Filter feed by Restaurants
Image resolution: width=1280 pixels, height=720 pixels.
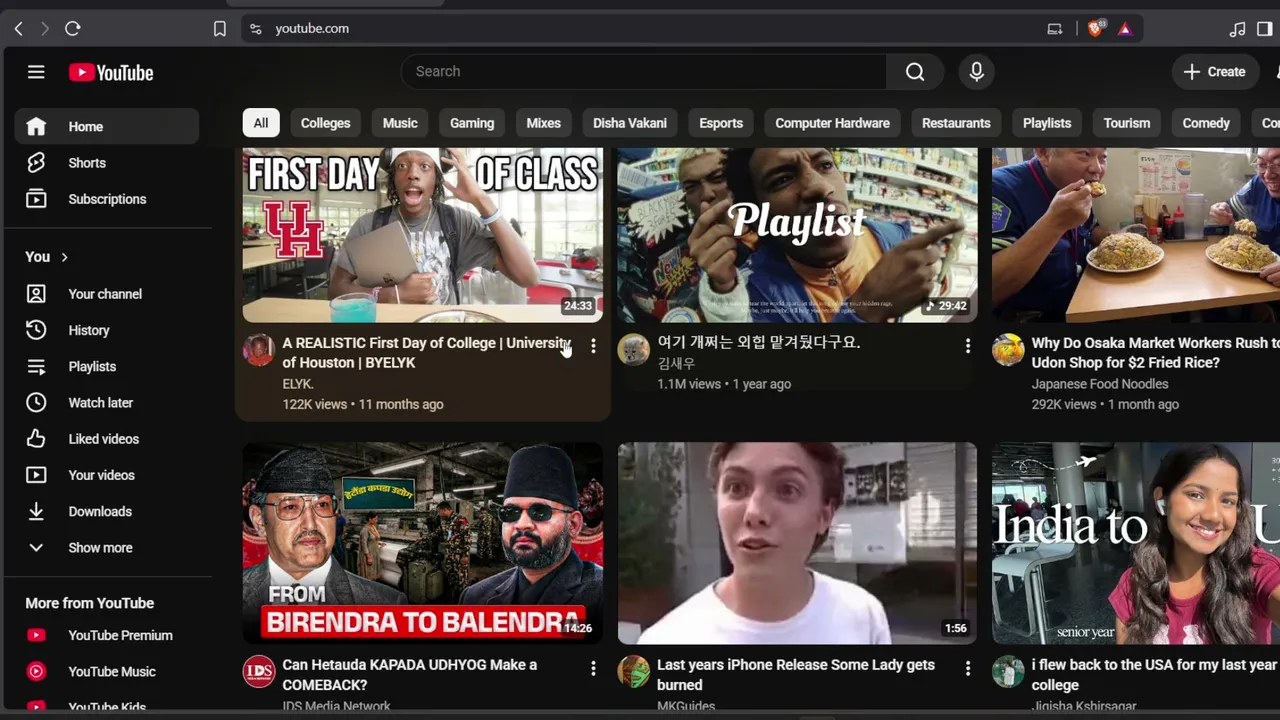pos(956,123)
